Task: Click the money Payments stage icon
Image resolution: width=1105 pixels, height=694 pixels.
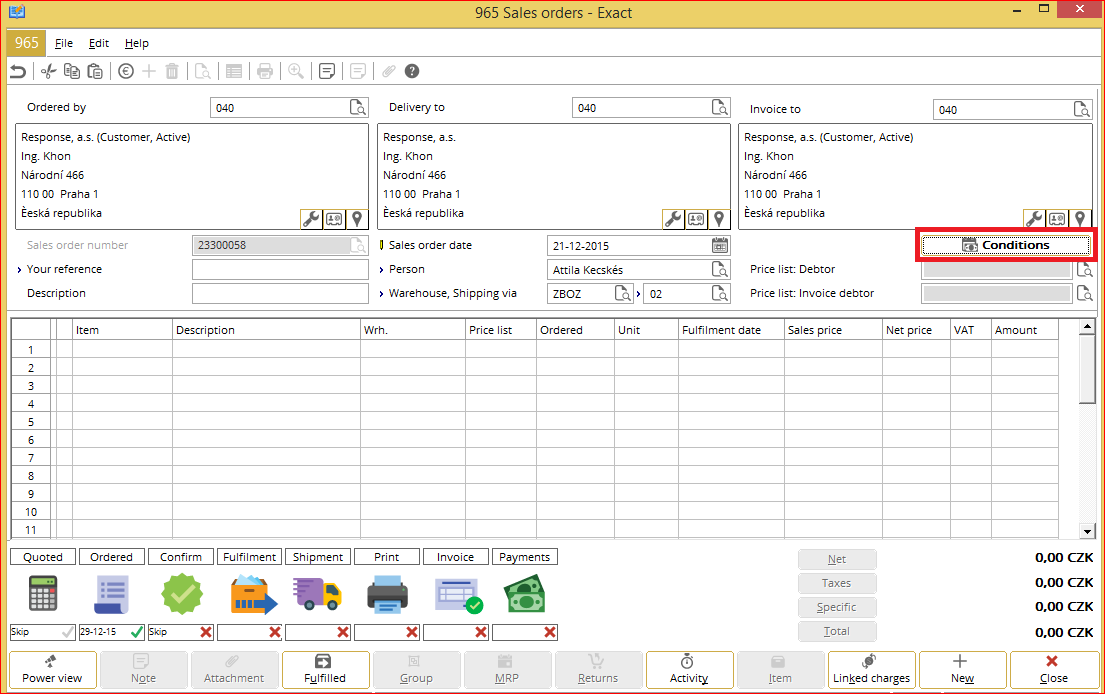Action: click(x=525, y=593)
